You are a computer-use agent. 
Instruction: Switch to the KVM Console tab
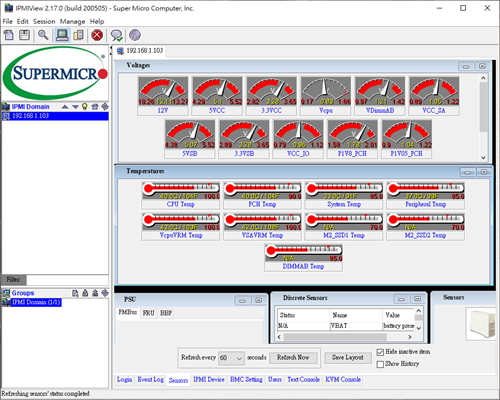343,380
